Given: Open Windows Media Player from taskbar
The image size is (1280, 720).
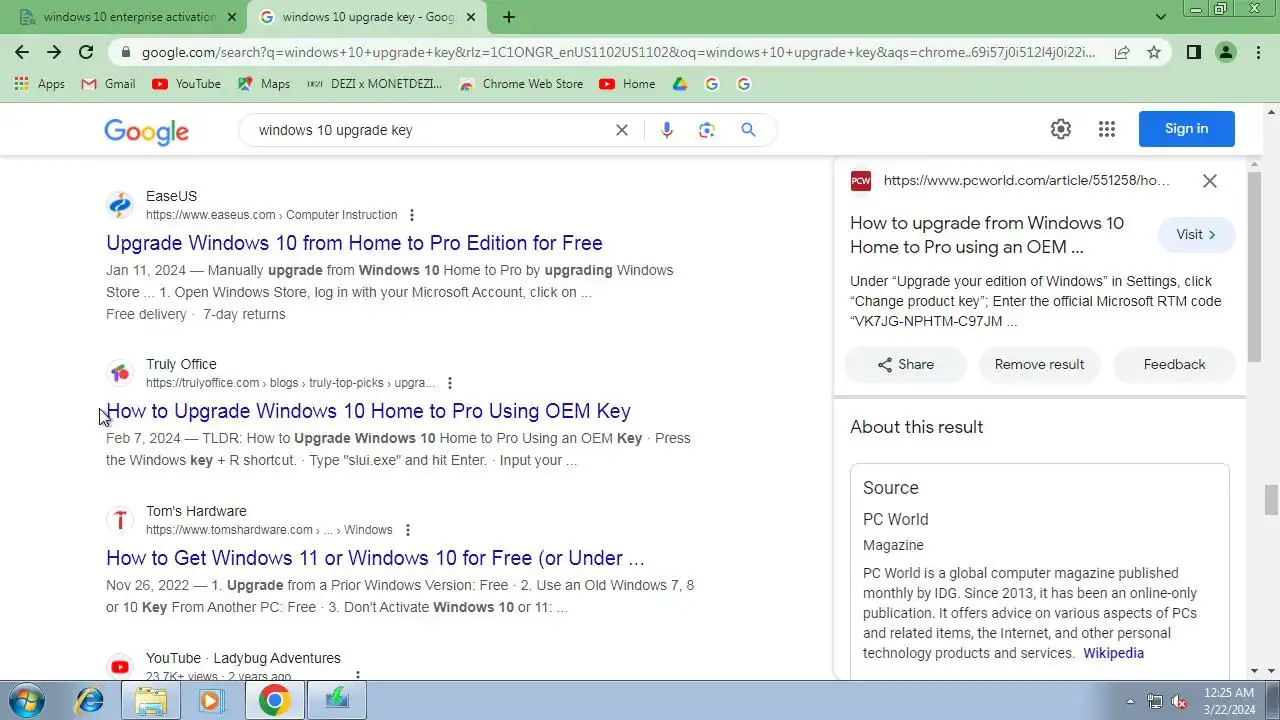Looking at the screenshot, I should [x=211, y=701].
